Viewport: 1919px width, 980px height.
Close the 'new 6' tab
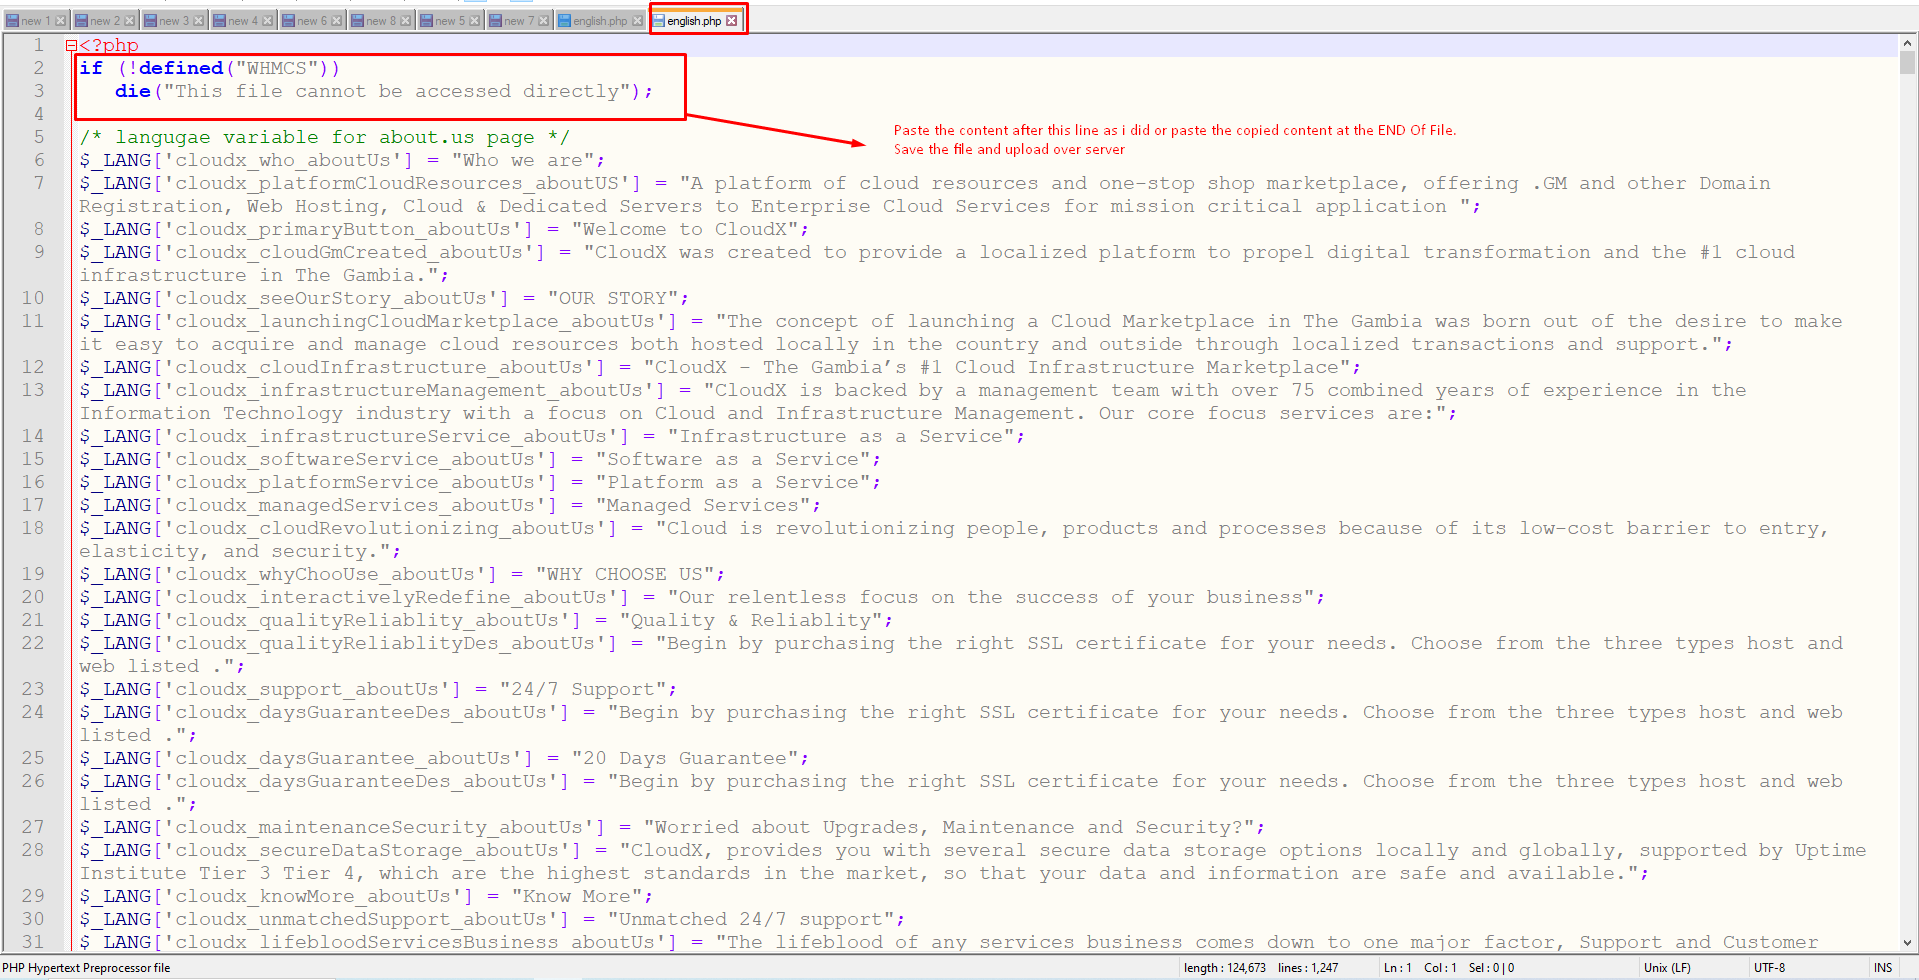coord(337,21)
